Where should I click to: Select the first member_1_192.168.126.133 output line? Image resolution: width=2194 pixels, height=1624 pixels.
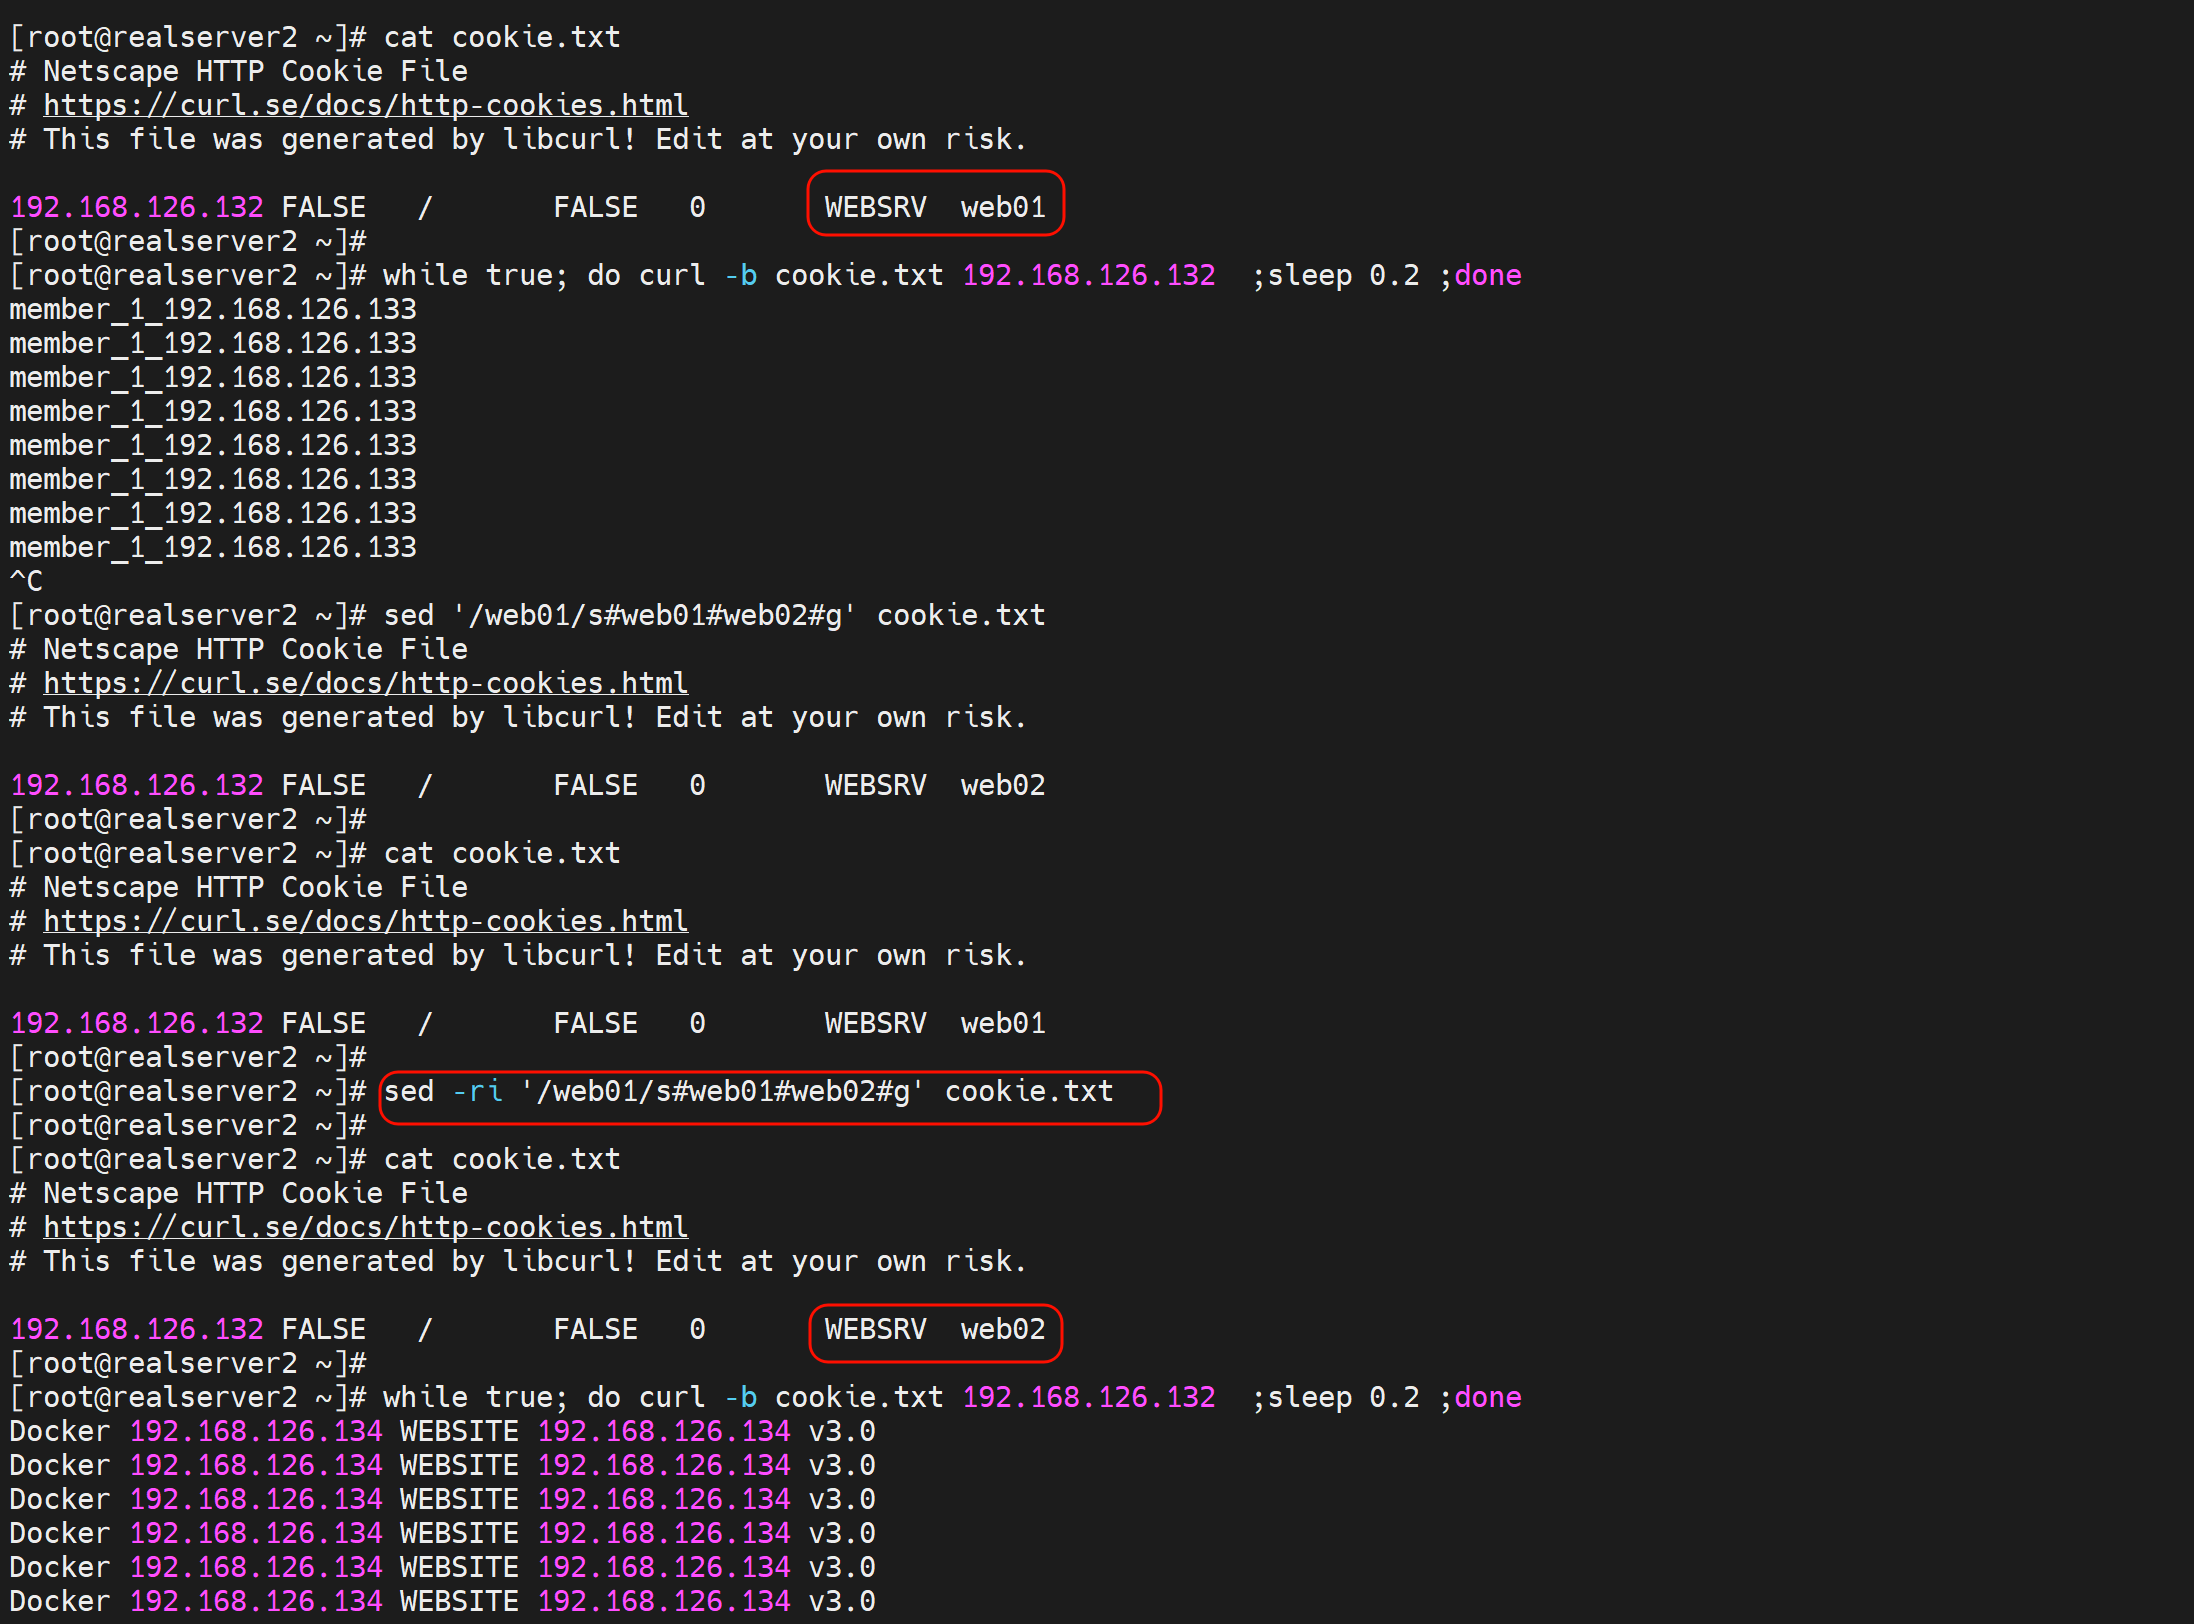pyautogui.click(x=213, y=309)
